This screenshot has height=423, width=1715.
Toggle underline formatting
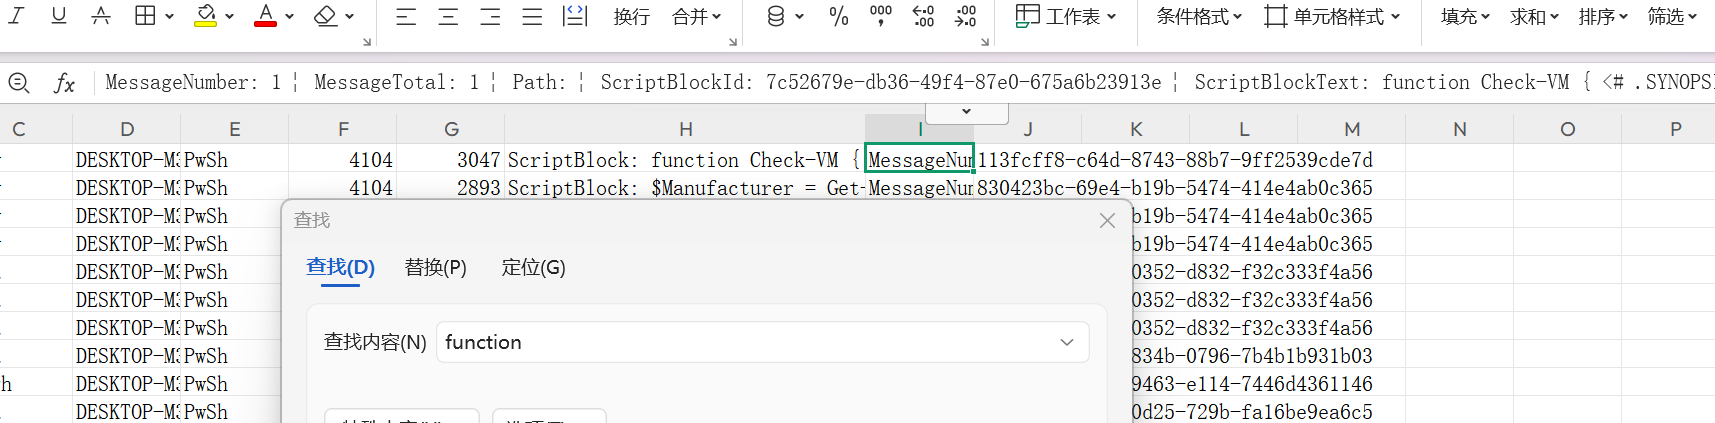[x=59, y=16]
